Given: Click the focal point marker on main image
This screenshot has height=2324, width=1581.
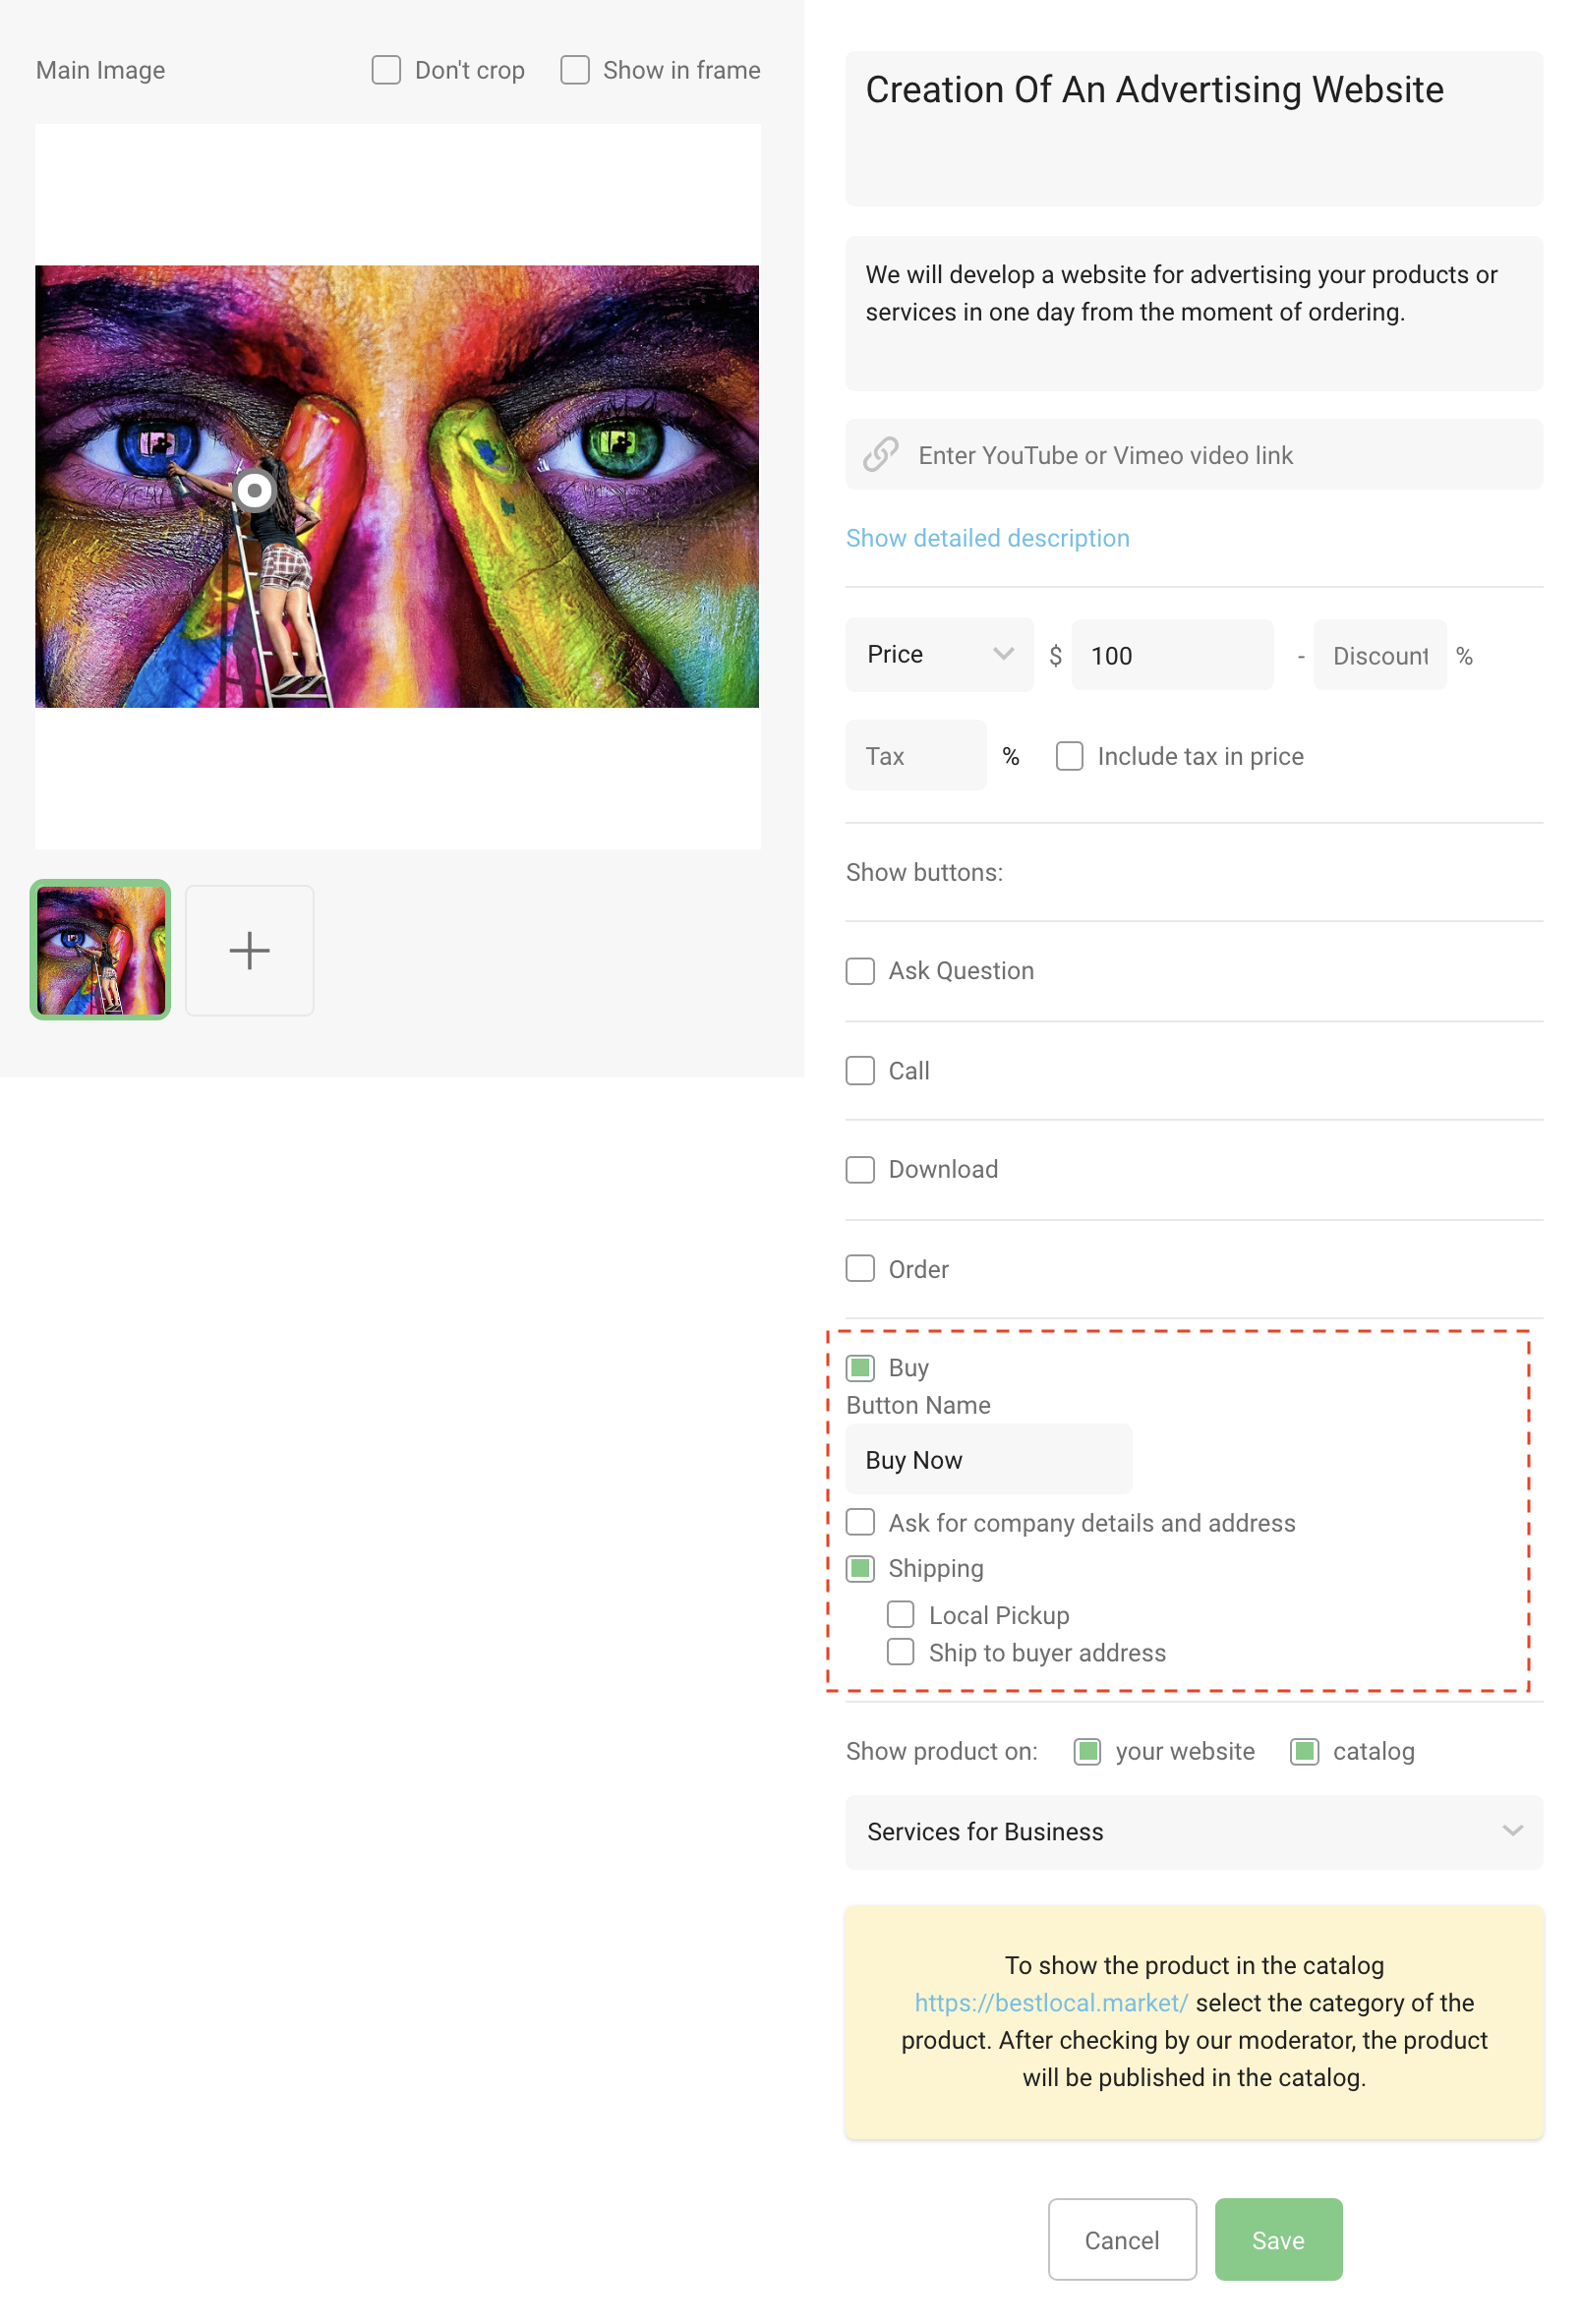Looking at the screenshot, I should (255, 490).
